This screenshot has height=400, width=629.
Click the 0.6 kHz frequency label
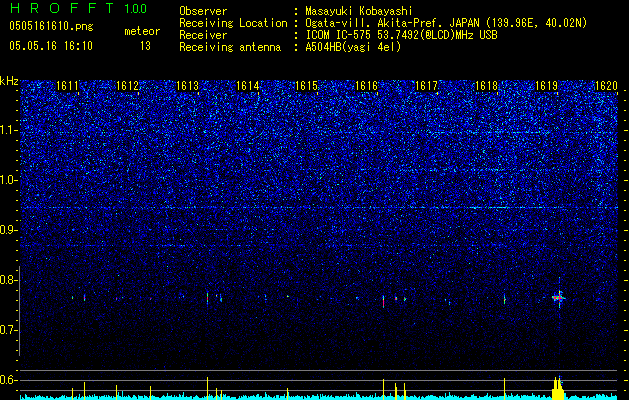[x=9, y=380]
